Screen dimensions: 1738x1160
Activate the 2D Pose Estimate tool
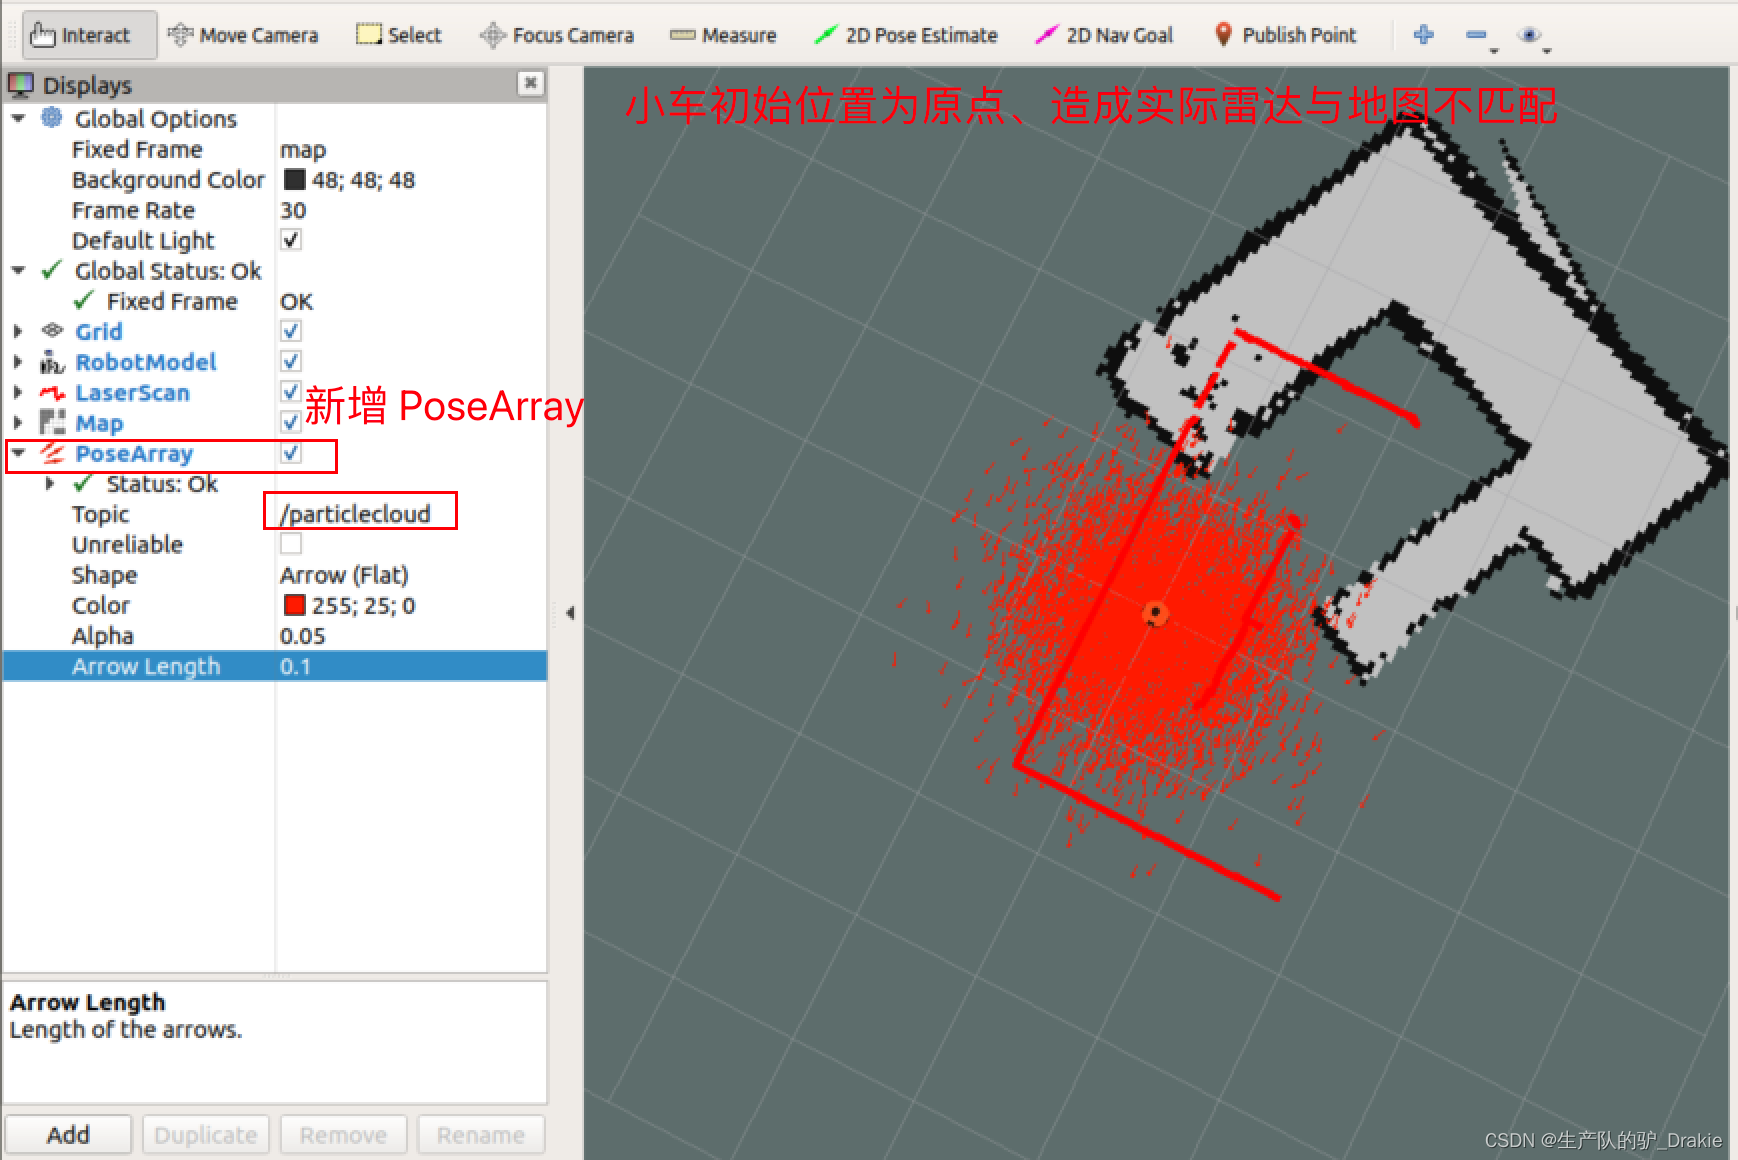tap(905, 35)
